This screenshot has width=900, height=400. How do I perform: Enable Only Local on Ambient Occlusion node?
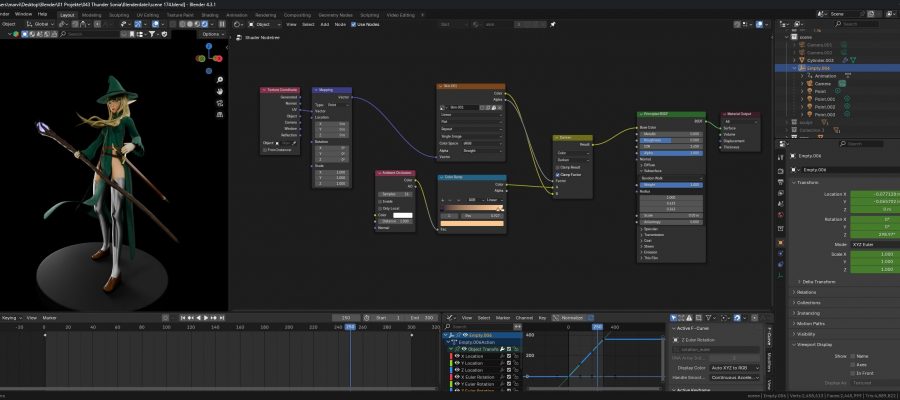click(x=380, y=208)
